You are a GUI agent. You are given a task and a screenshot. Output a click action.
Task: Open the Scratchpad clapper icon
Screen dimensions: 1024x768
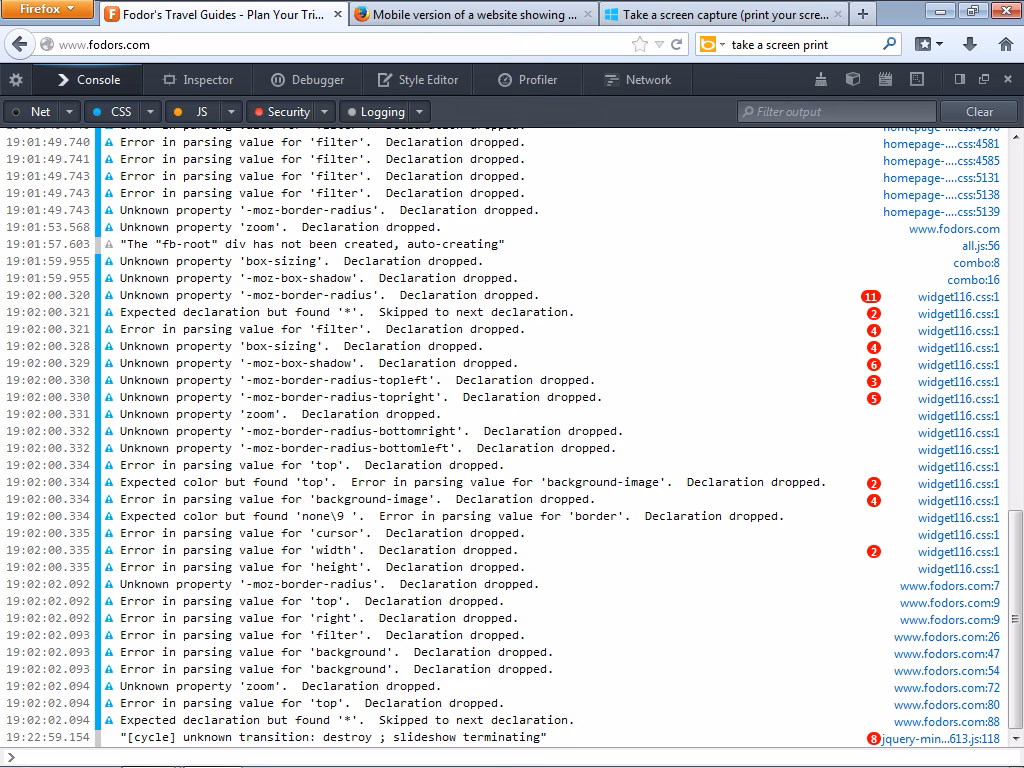[885, 79]
